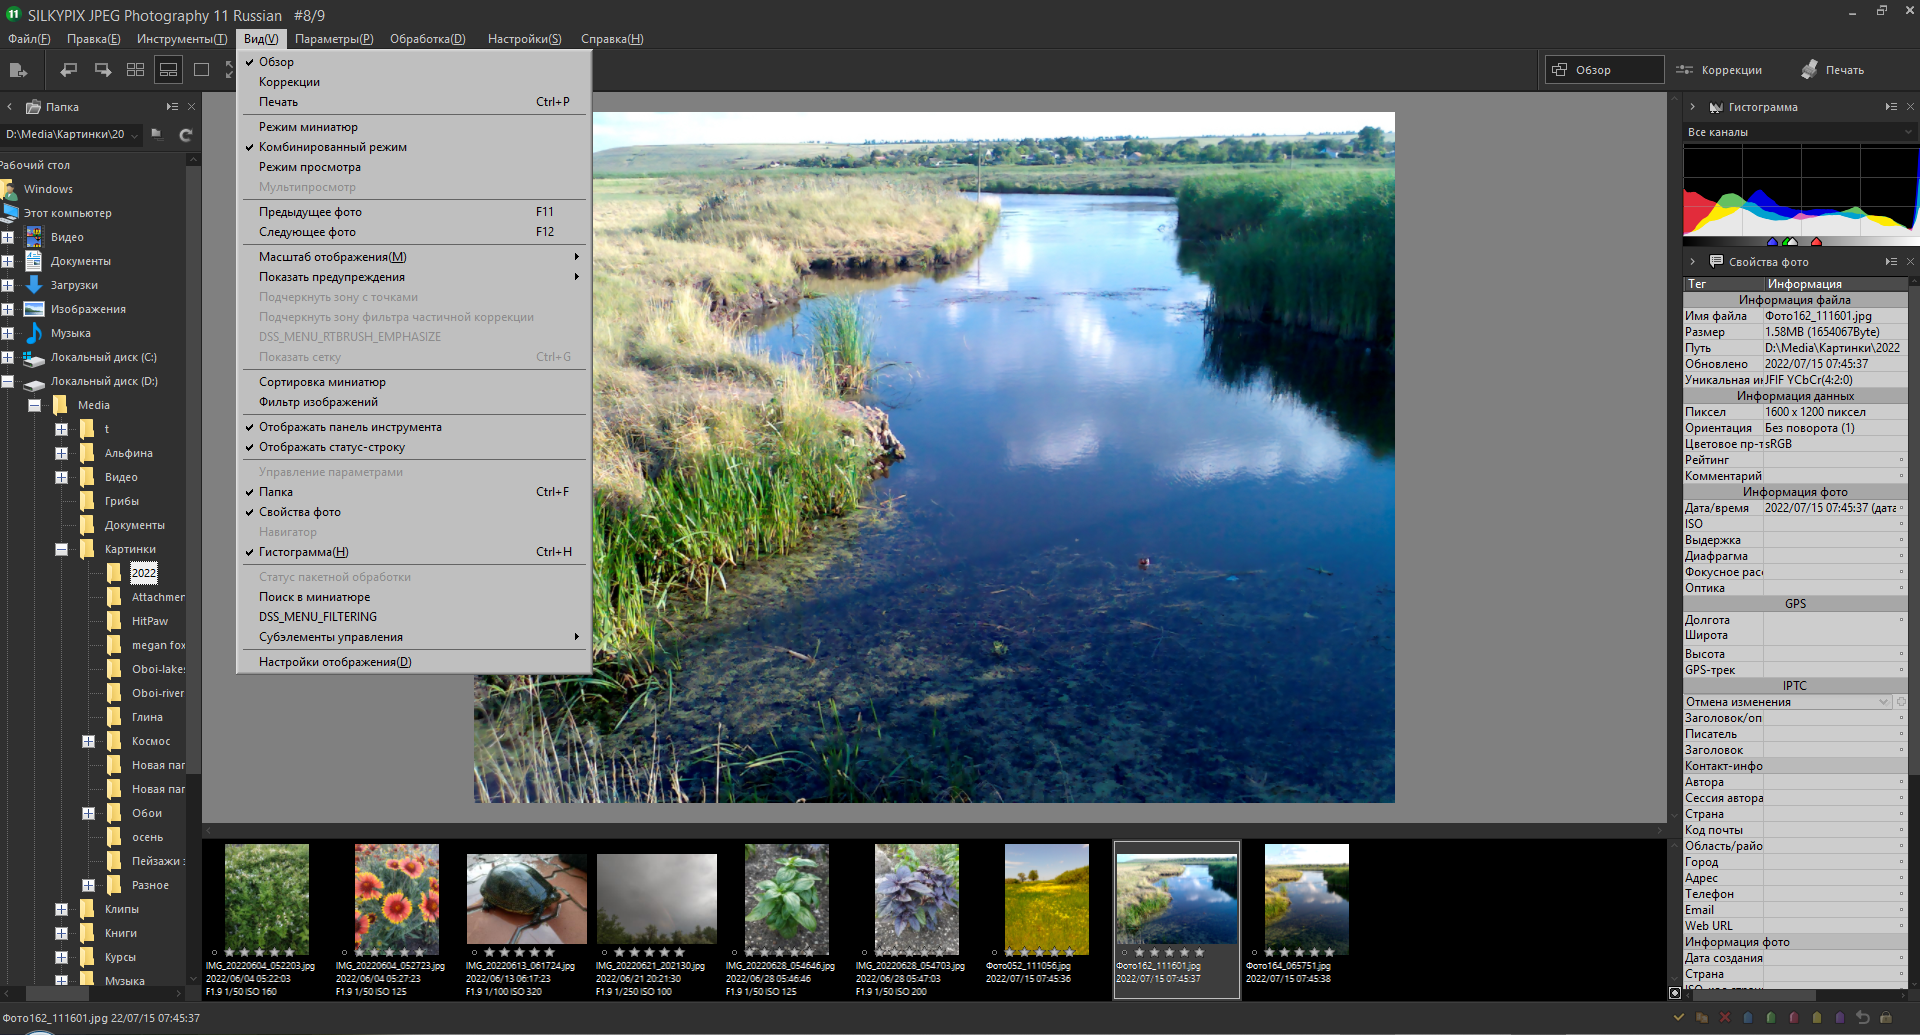Click the red X reject mark icon

point(1724,1017)
